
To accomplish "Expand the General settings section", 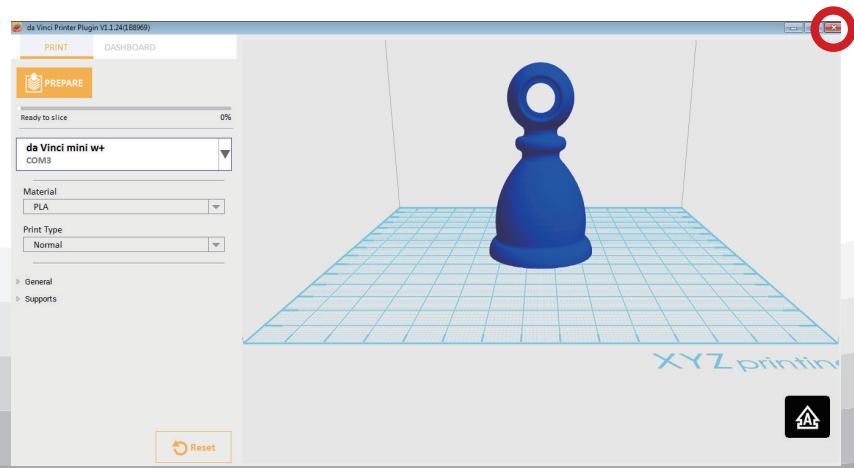I will pos(34,282).
